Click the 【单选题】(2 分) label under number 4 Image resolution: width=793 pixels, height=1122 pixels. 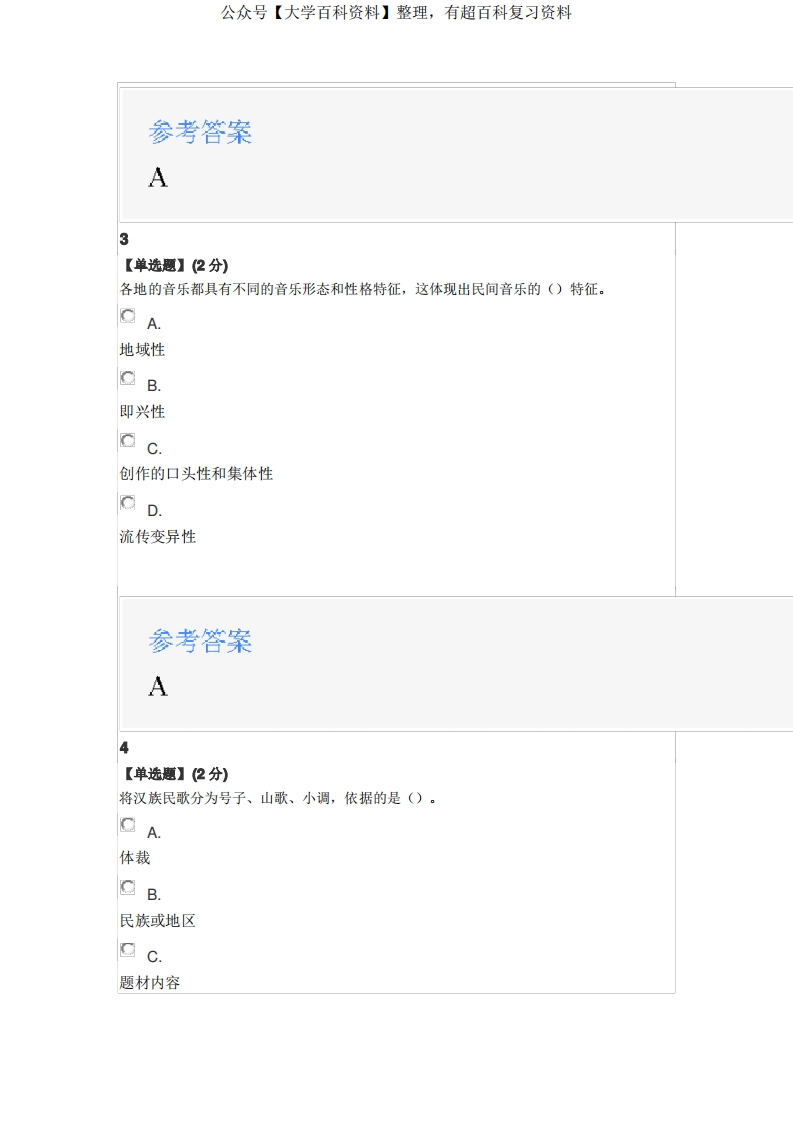point(174,774)
